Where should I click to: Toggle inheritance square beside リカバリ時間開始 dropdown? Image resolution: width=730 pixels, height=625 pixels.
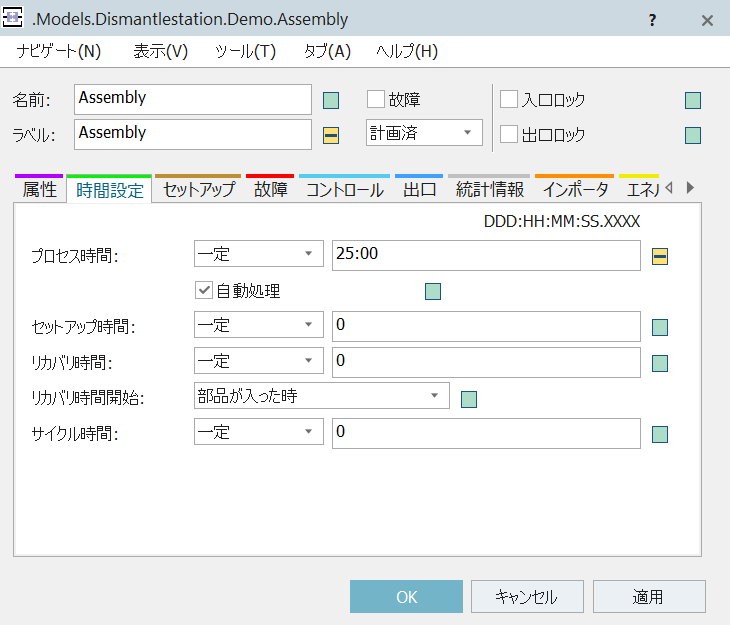[469, 399]
